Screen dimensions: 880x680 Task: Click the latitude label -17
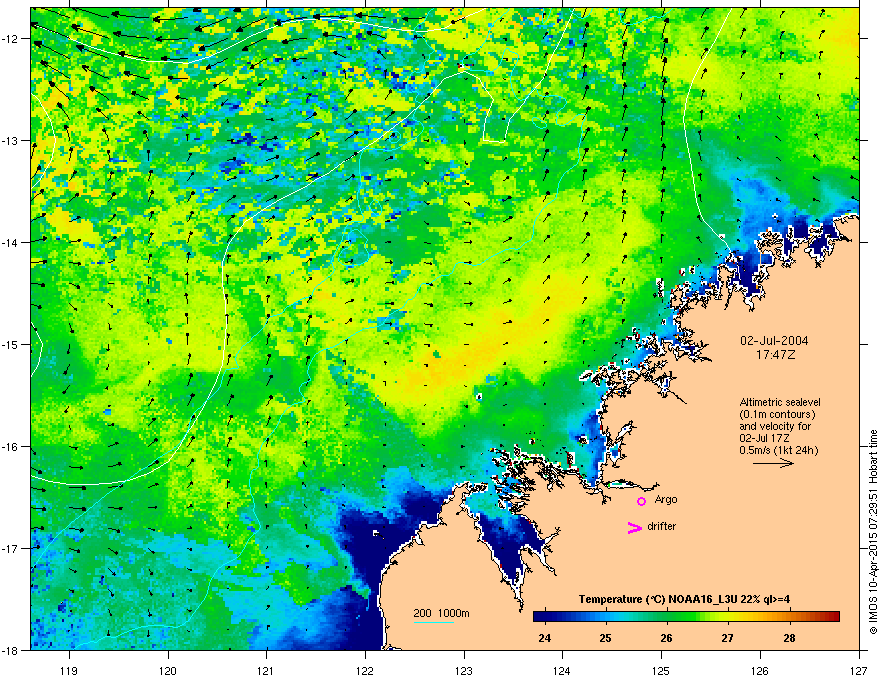point(11,549)
